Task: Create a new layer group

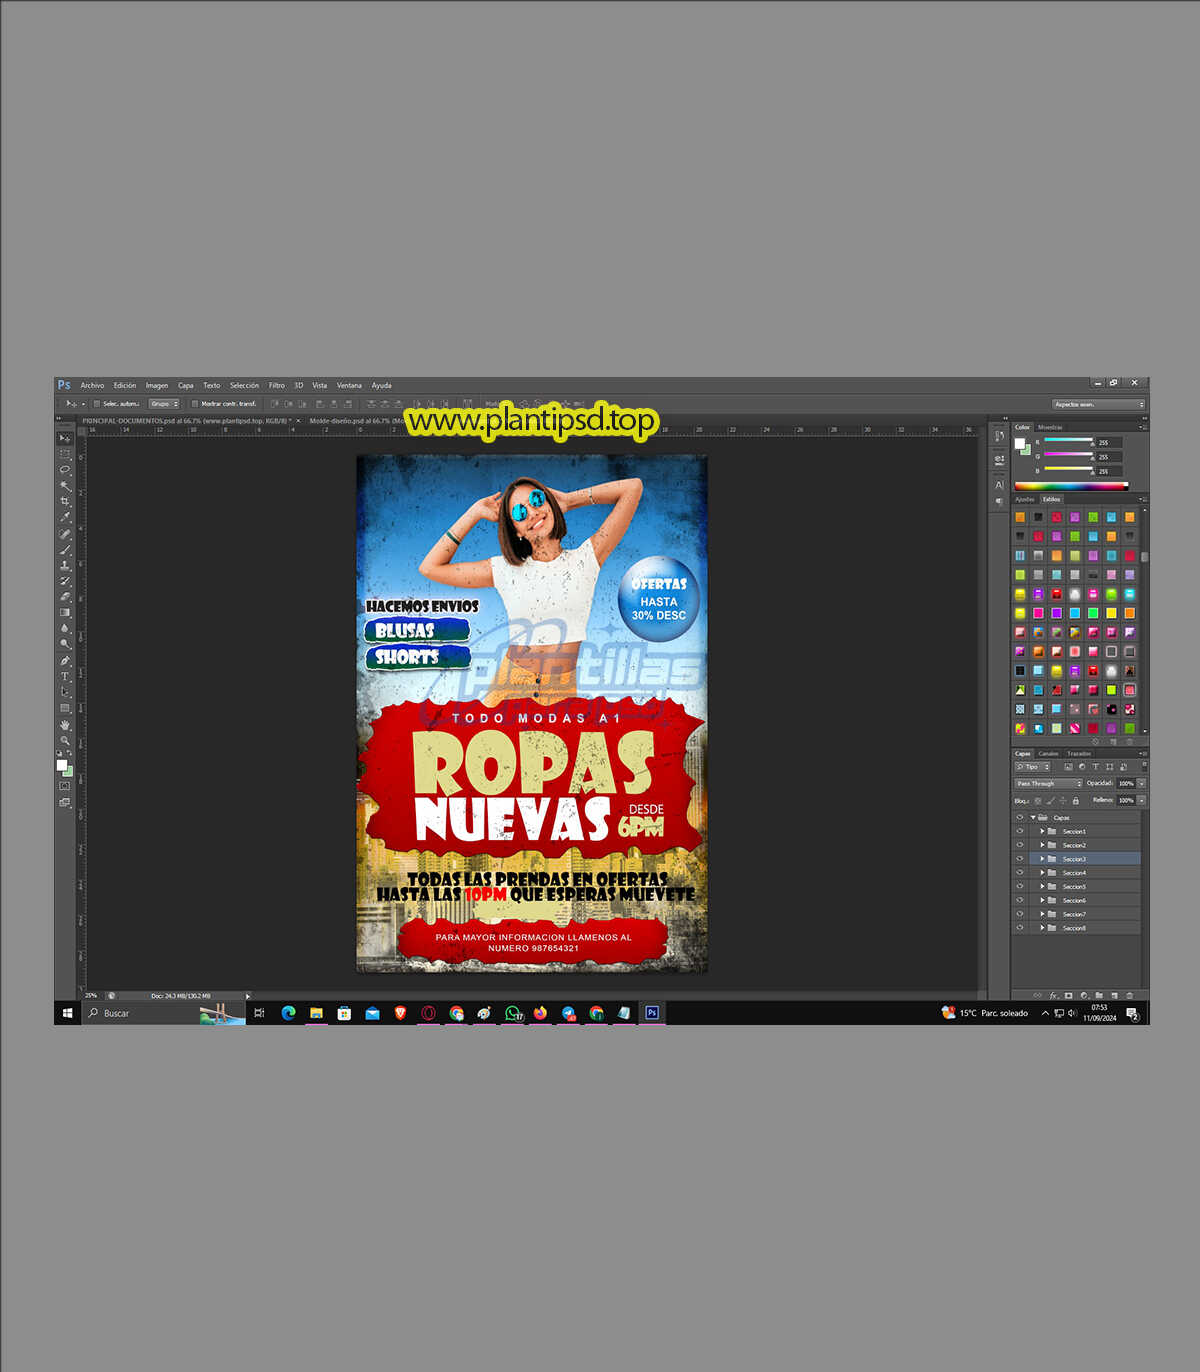Action: 1099,995
